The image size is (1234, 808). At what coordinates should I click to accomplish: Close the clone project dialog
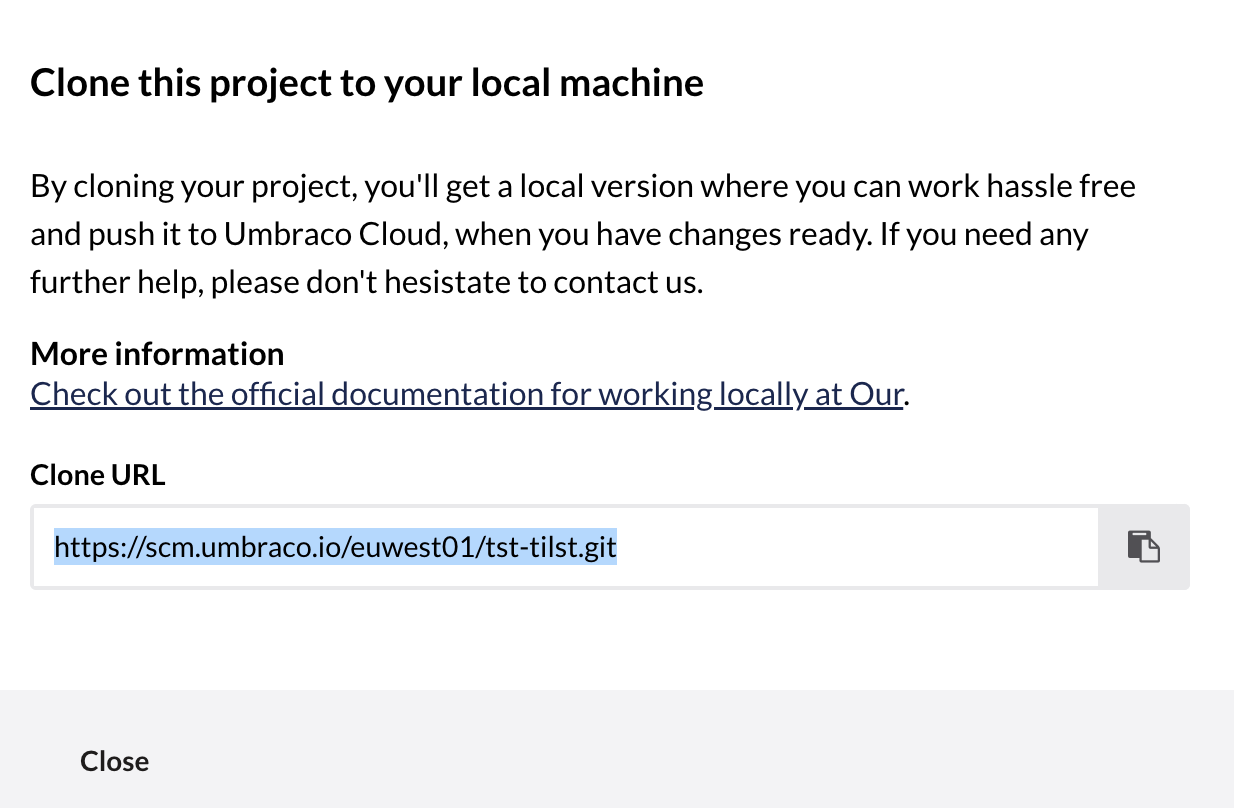pos(115,761)
